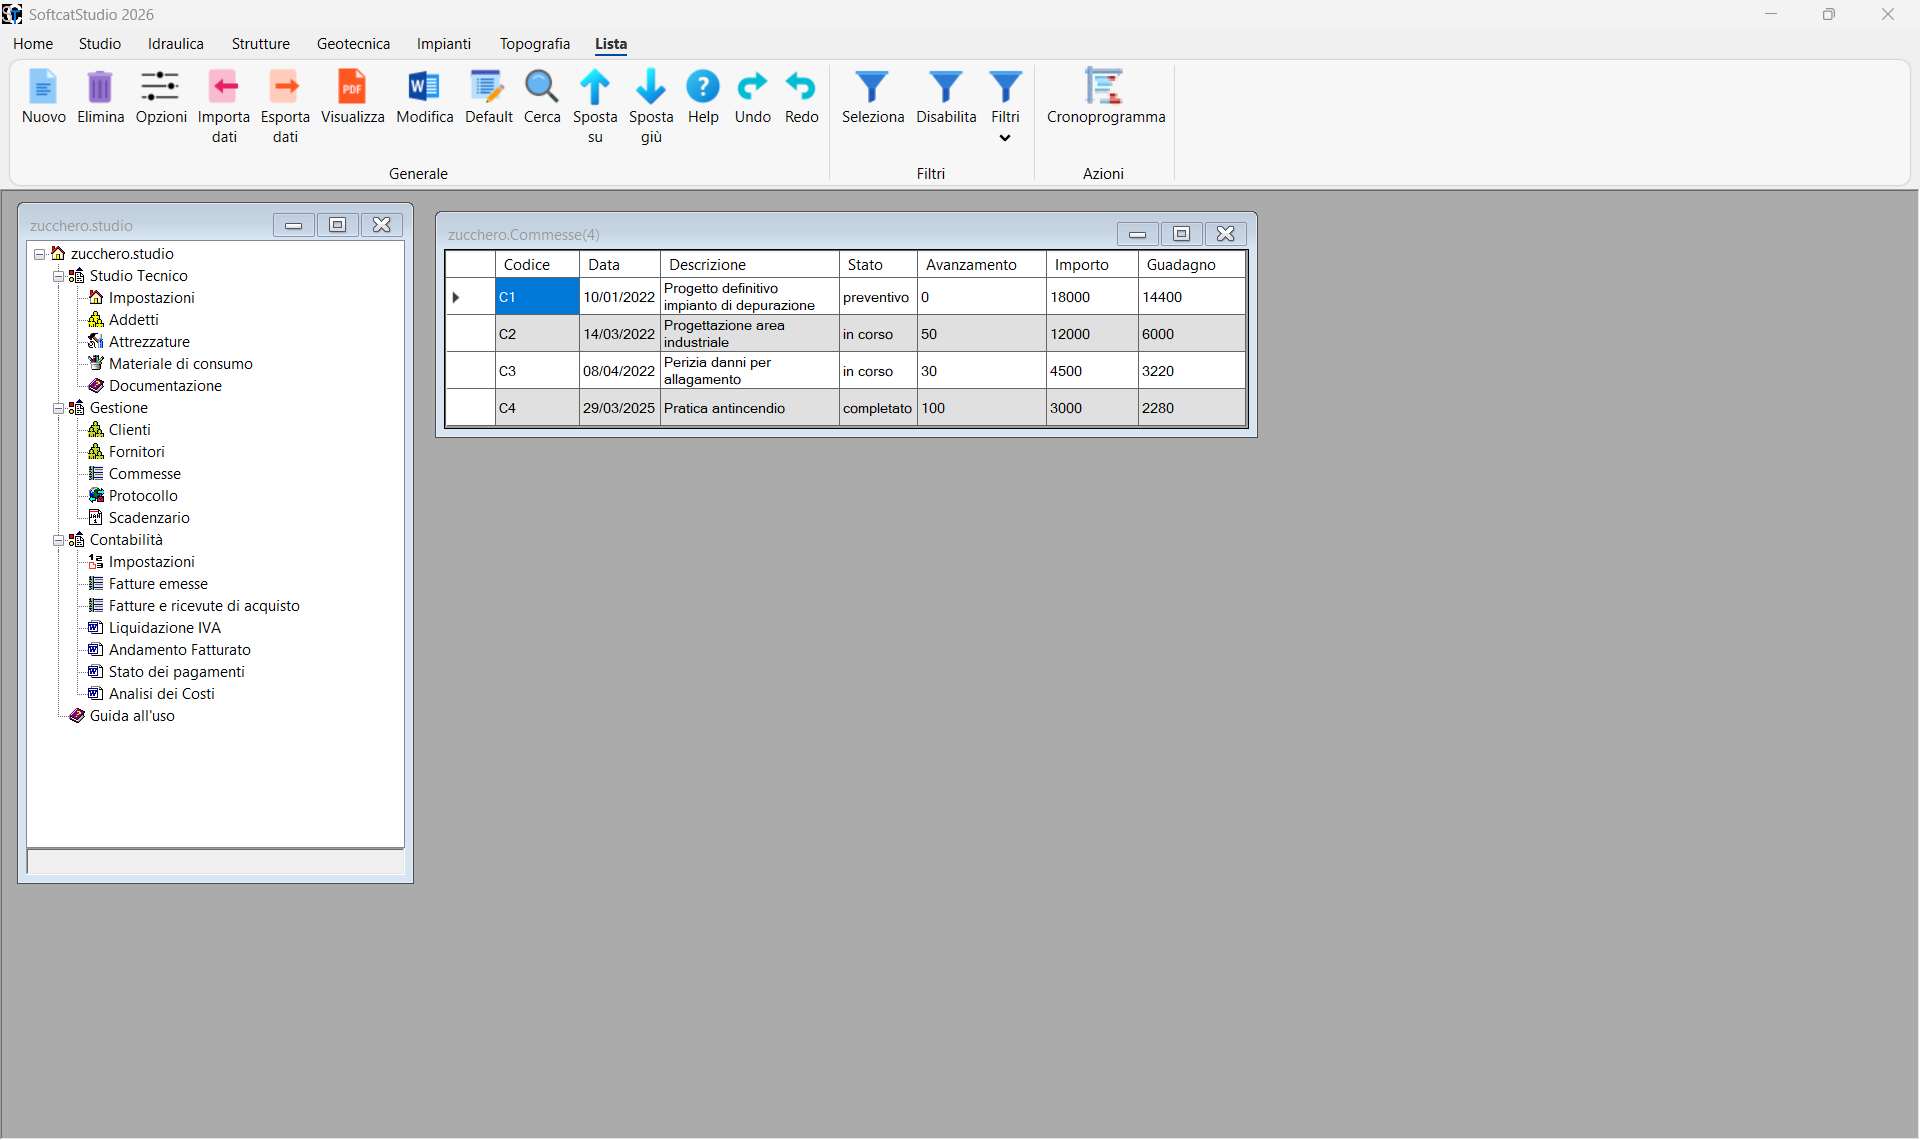Select Fornitori in the tree
1920x1140 pixels.
136,452
